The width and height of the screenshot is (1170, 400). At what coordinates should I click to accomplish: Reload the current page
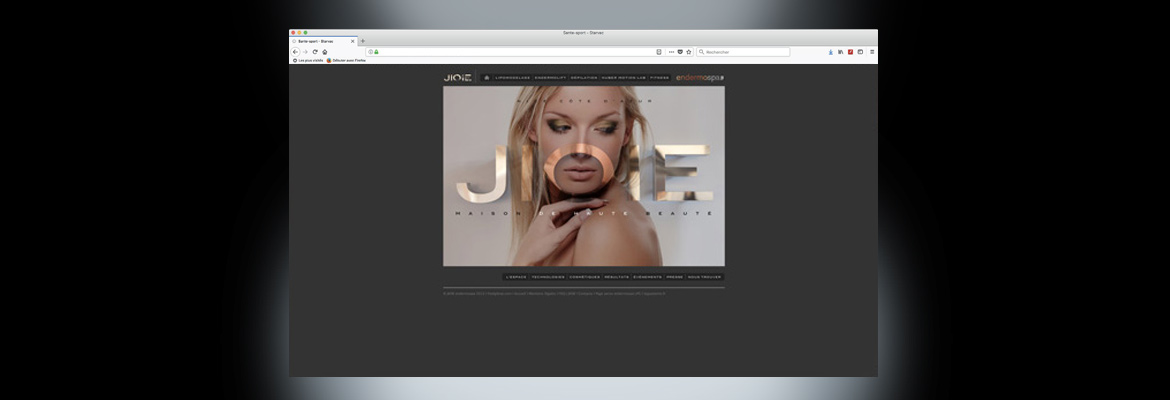tap(315, 52)
